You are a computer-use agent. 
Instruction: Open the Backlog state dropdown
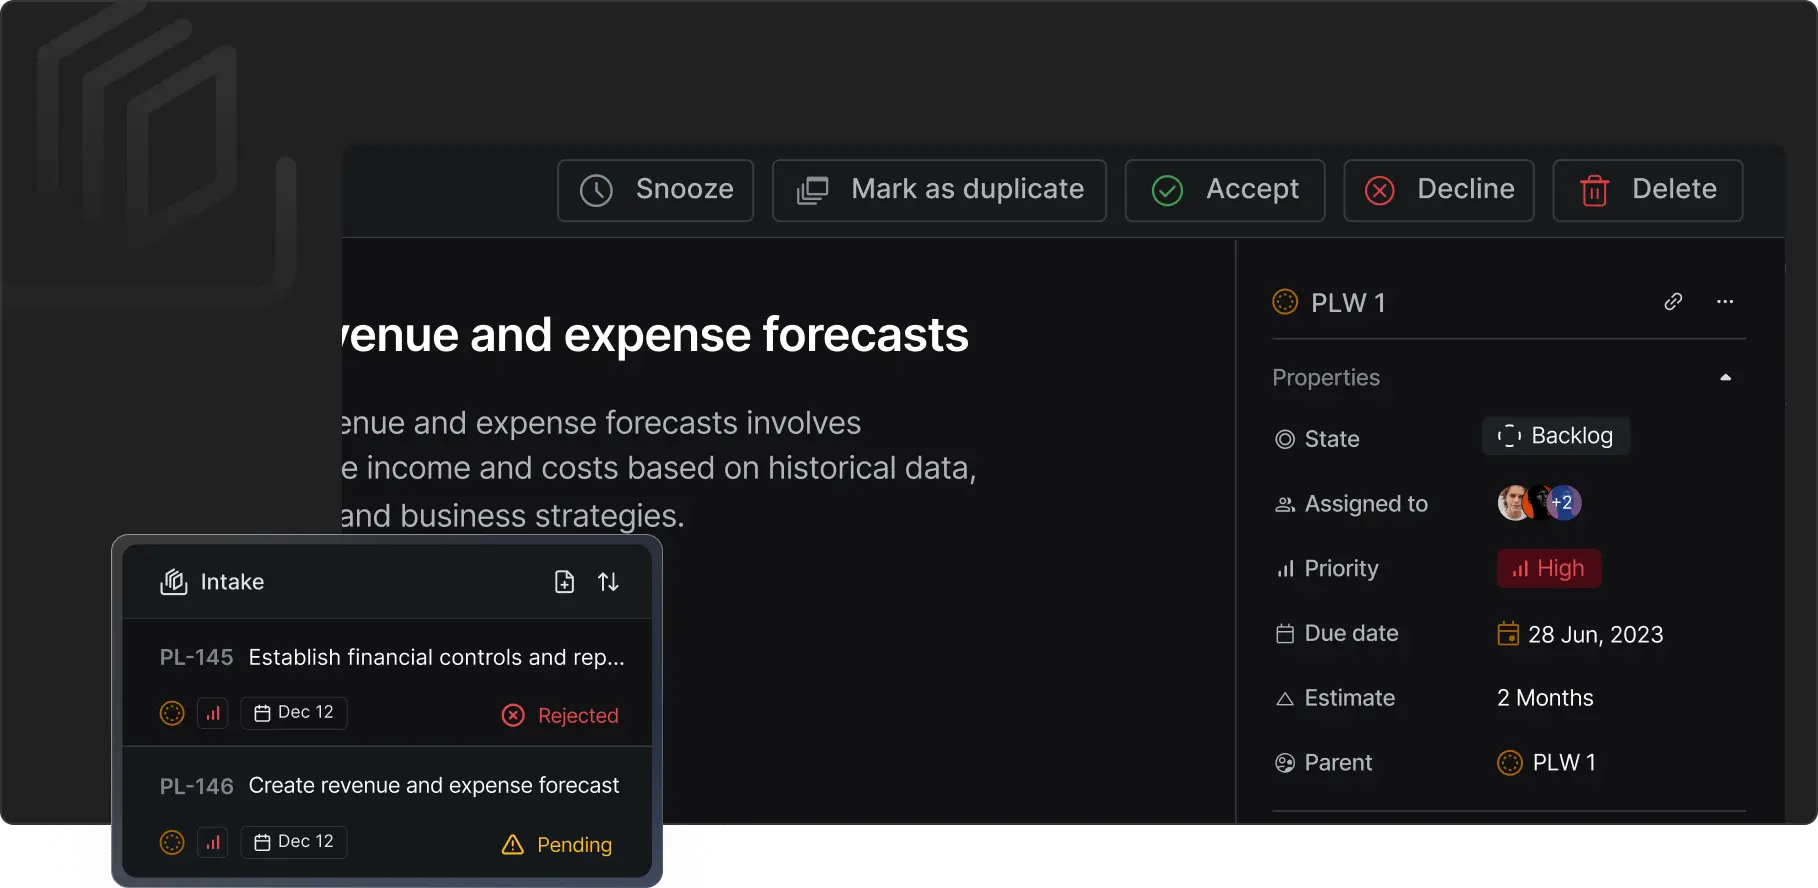pos(1555,436)
